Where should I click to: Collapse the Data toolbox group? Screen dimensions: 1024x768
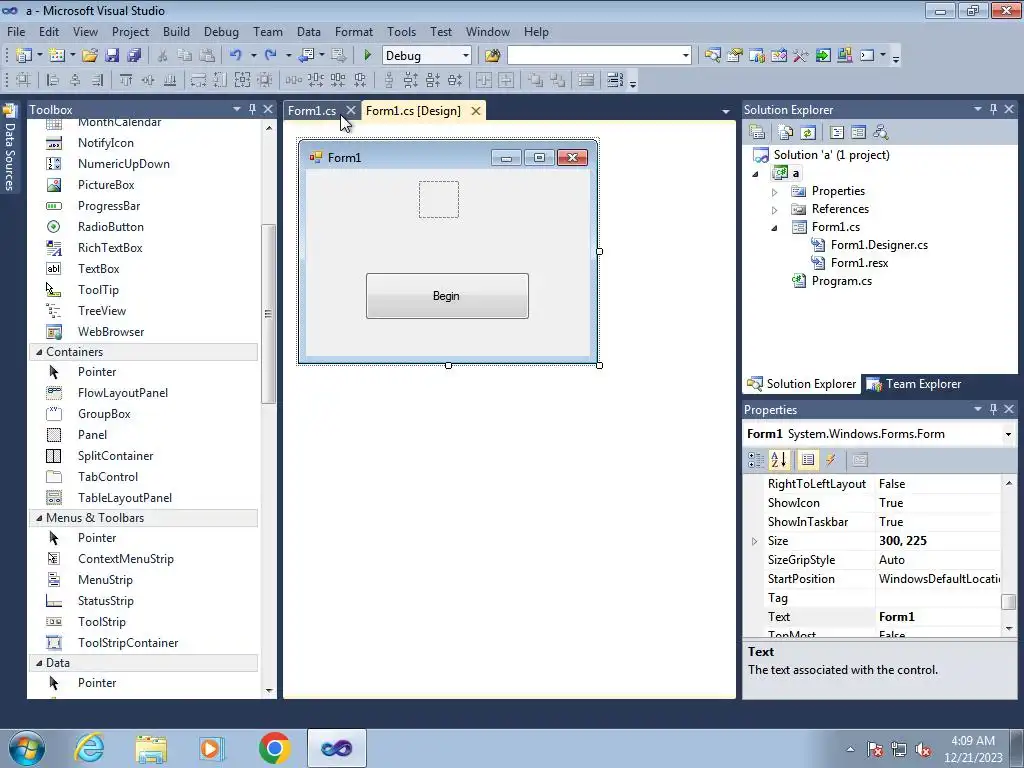[39, 663]
